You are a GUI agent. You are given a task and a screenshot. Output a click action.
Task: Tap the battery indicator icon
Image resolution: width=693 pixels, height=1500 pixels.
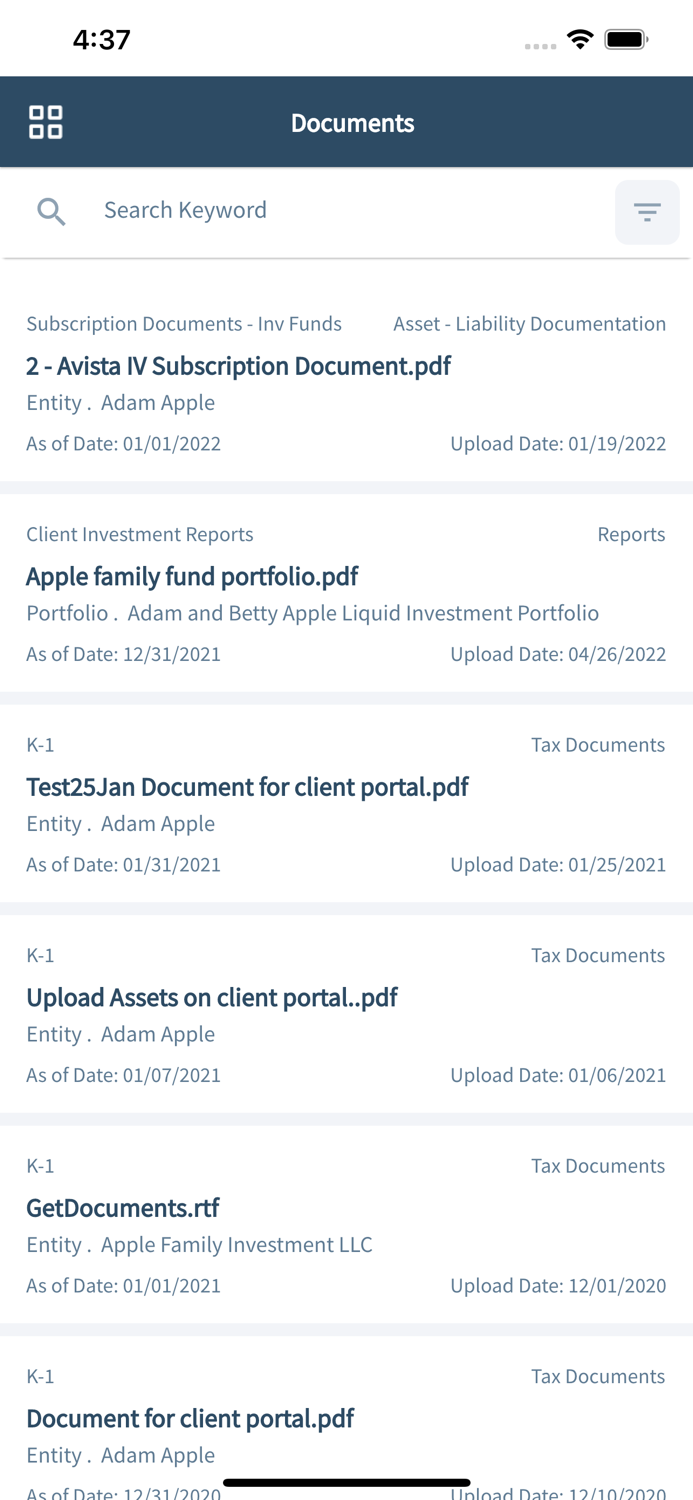(627, 40)
